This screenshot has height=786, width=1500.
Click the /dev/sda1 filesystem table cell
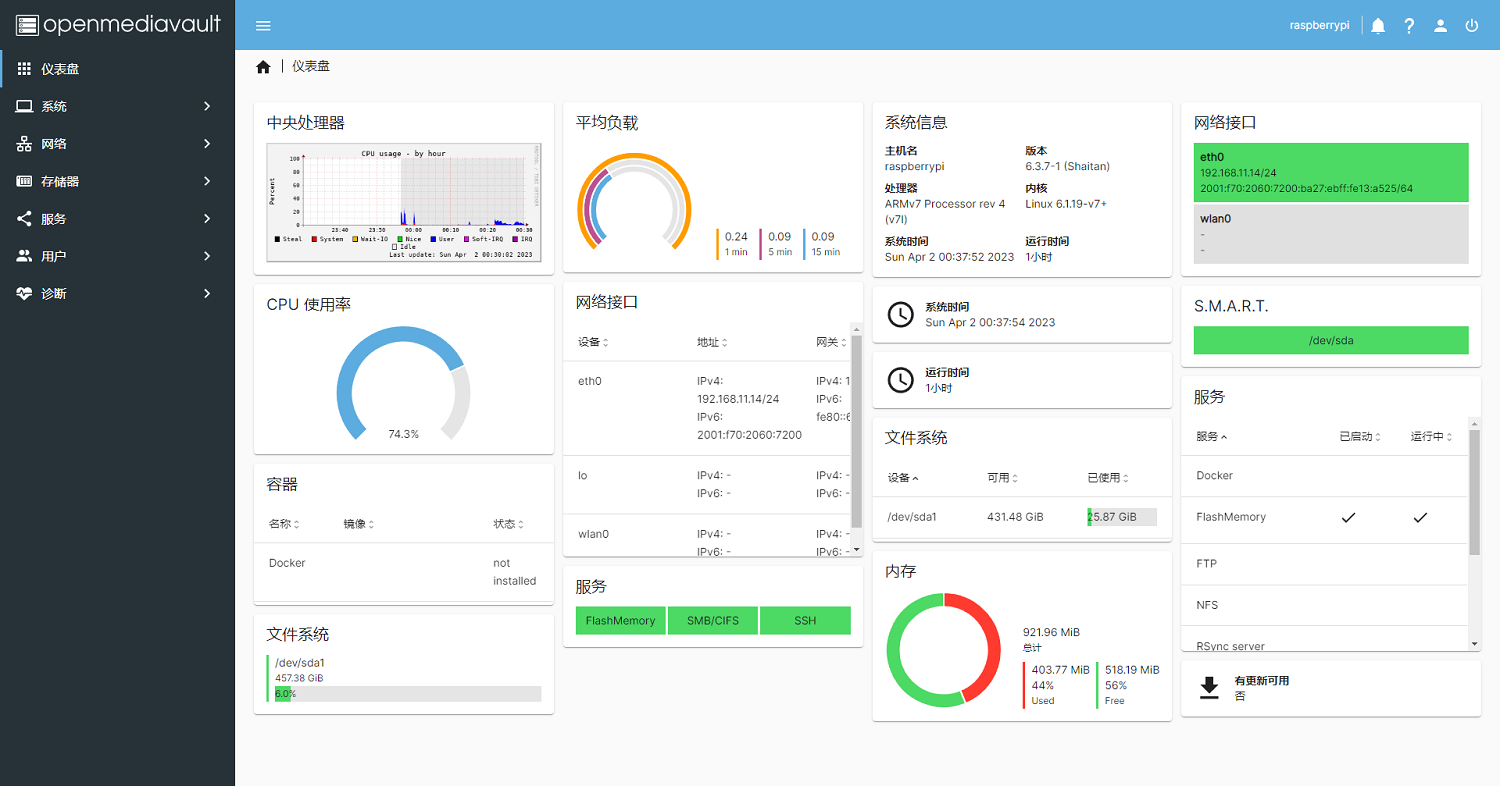click(912, 517)
